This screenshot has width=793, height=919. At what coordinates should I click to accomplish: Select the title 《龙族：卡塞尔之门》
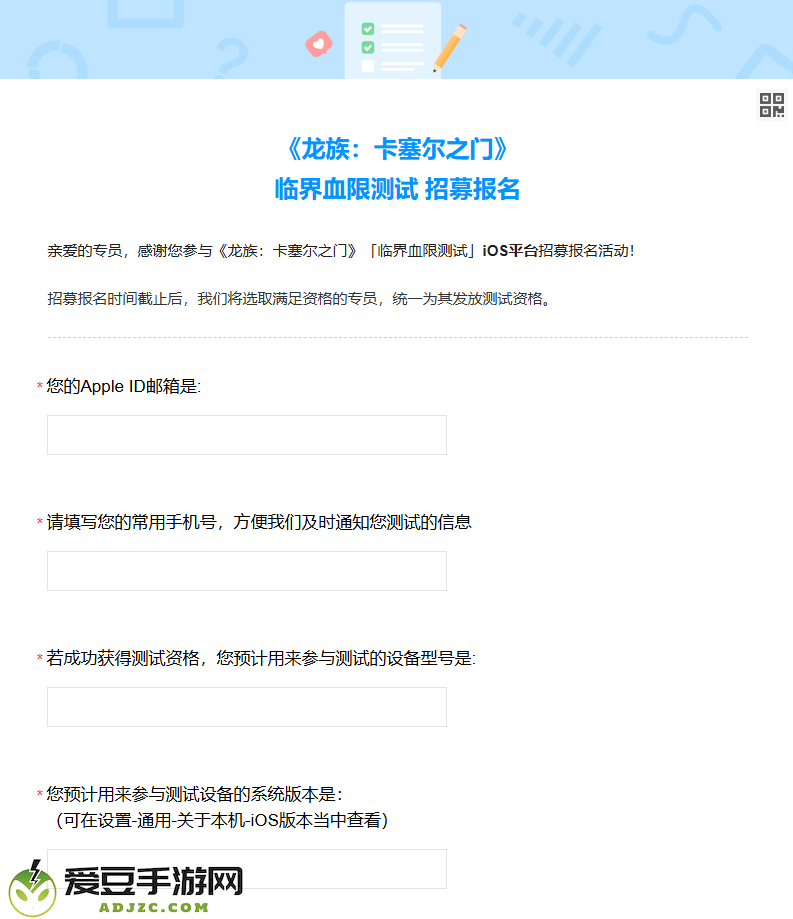coord(397,149)
